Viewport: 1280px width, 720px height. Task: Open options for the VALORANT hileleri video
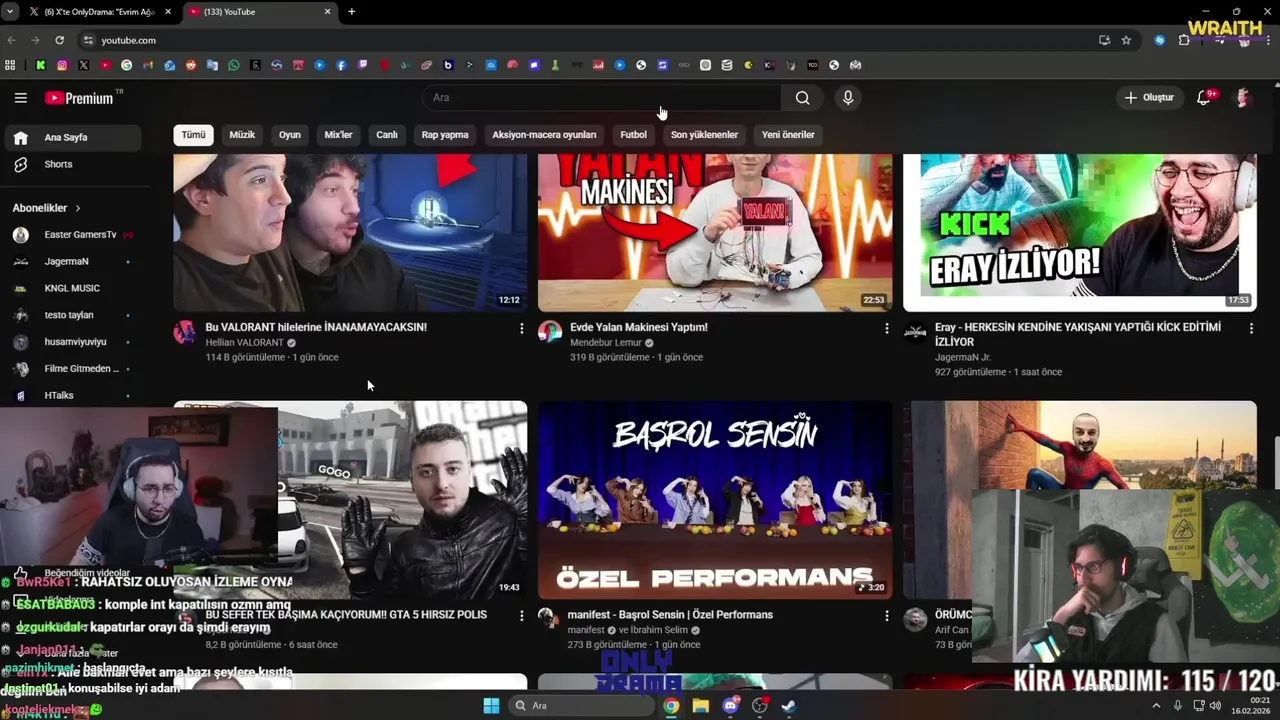pyautogui.click(x=521, y=328)
